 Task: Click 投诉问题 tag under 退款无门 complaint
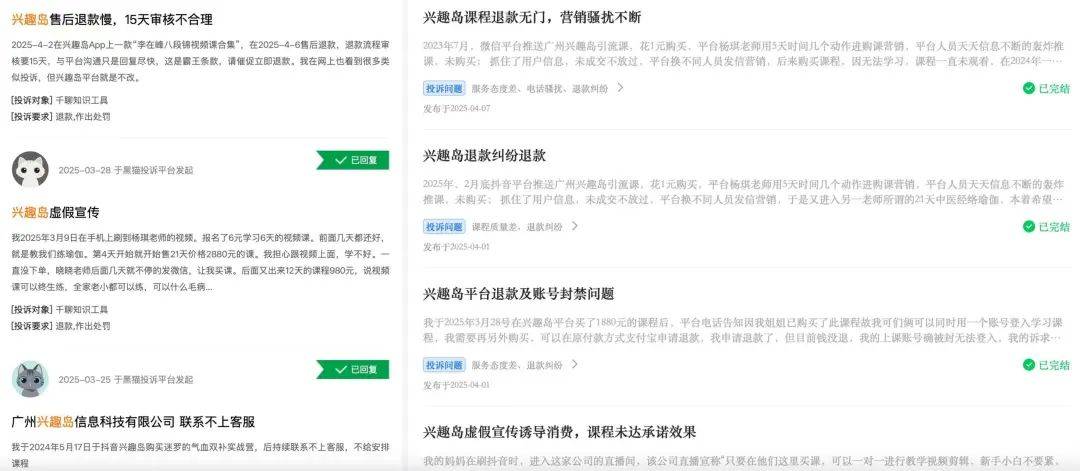[444, 89]
